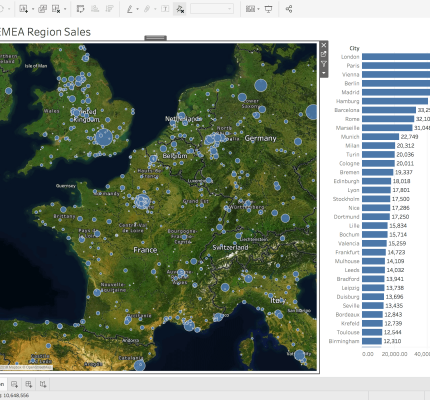Expand the clear sheet options arrow
430x400 pixels.
point(65,9)
